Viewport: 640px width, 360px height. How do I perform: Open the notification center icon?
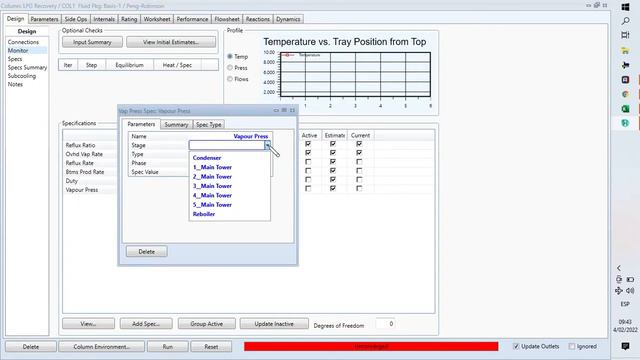coord(625,346)
